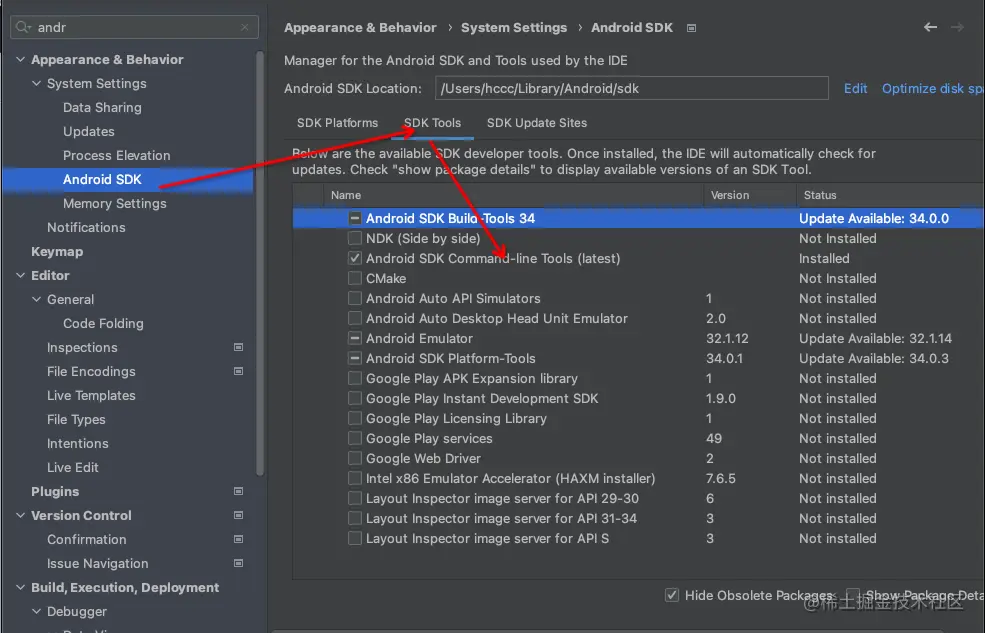Collapse the Debugger tree node

(x=36, y=611)
